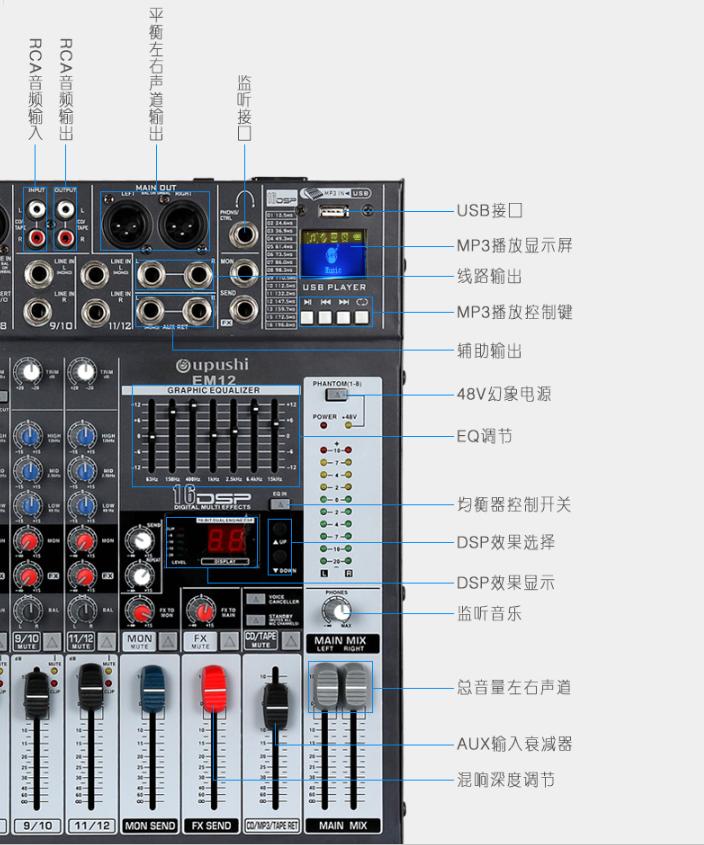704x845 pixels.
Task: Click the red FX TO MON knob
Action: point(139,611)
